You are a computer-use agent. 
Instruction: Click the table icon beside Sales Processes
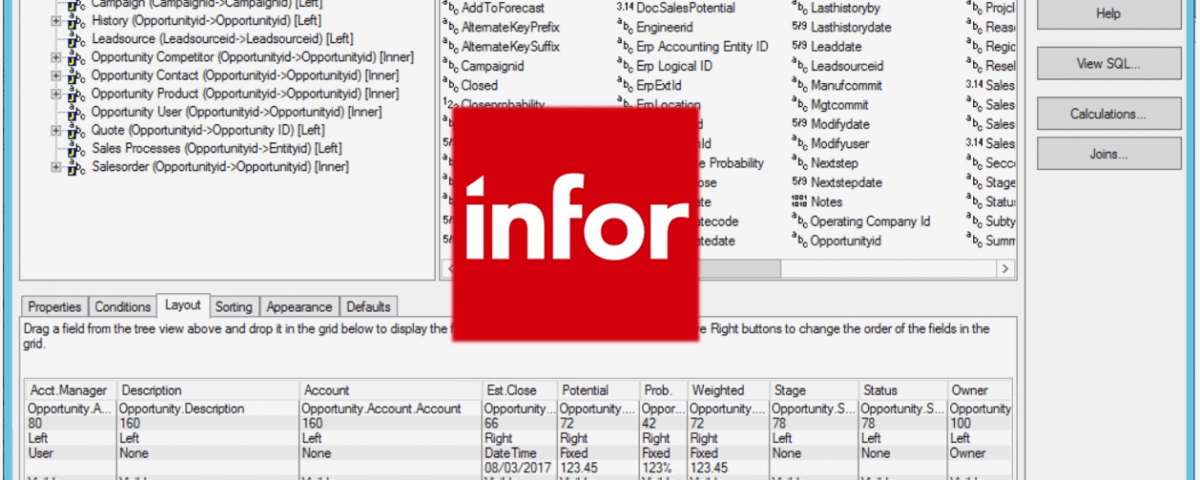77,148
